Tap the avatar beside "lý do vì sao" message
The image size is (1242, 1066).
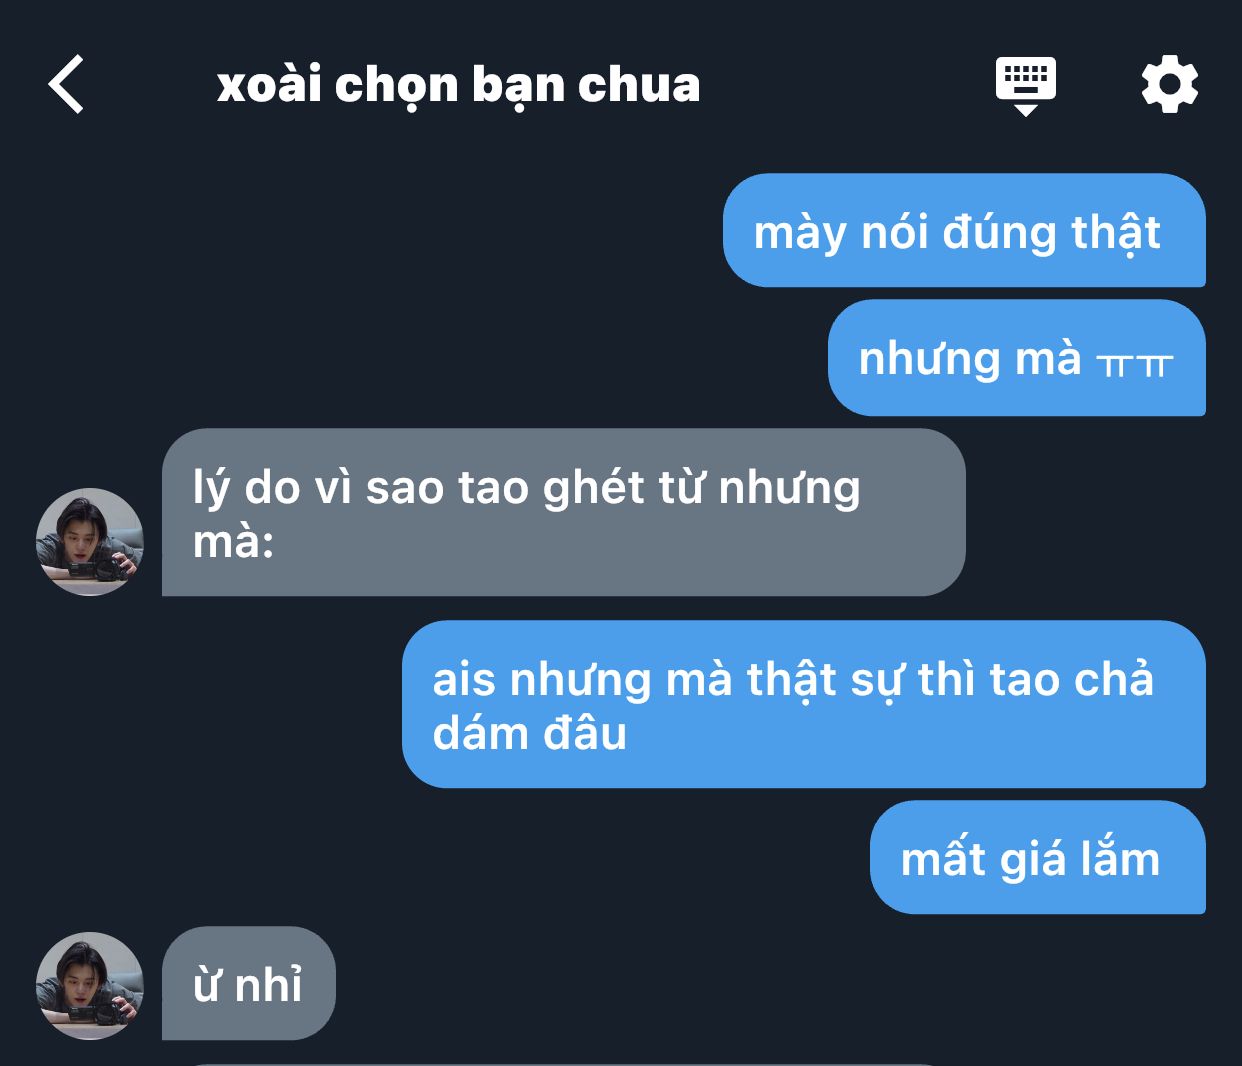point(90,542)
